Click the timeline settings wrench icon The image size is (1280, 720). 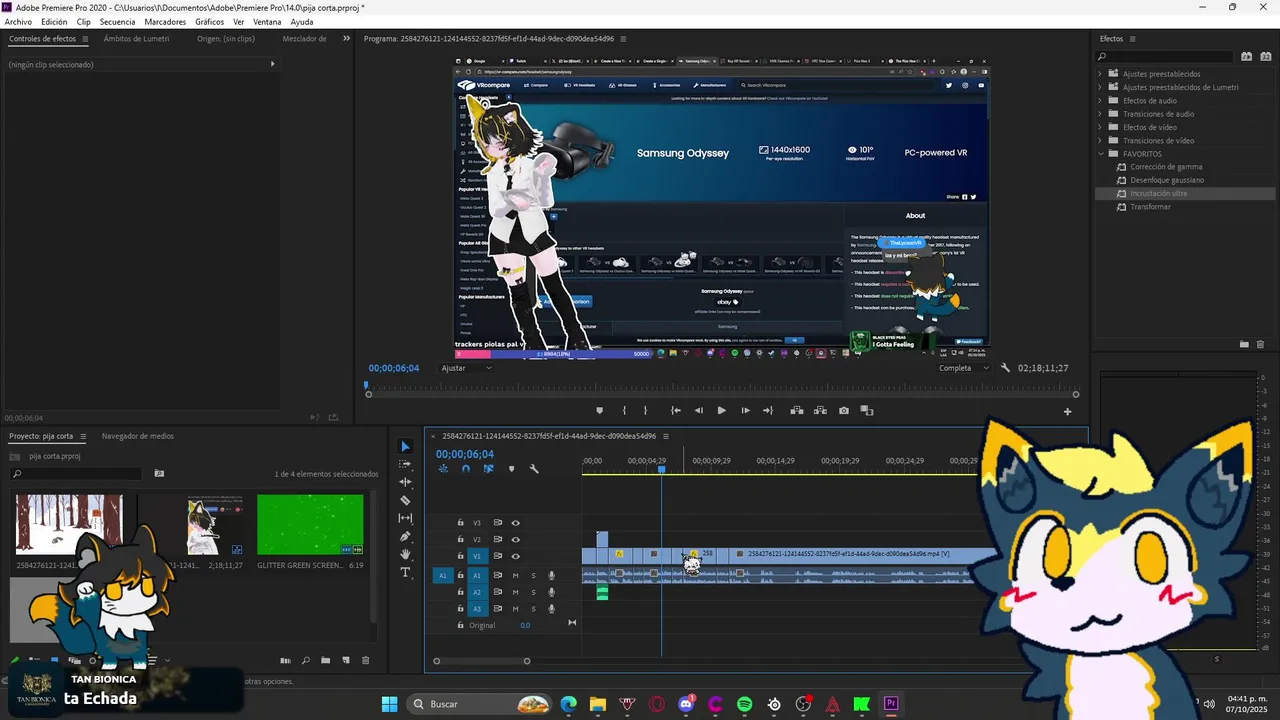pyautogui.click(x=534, y=468)
